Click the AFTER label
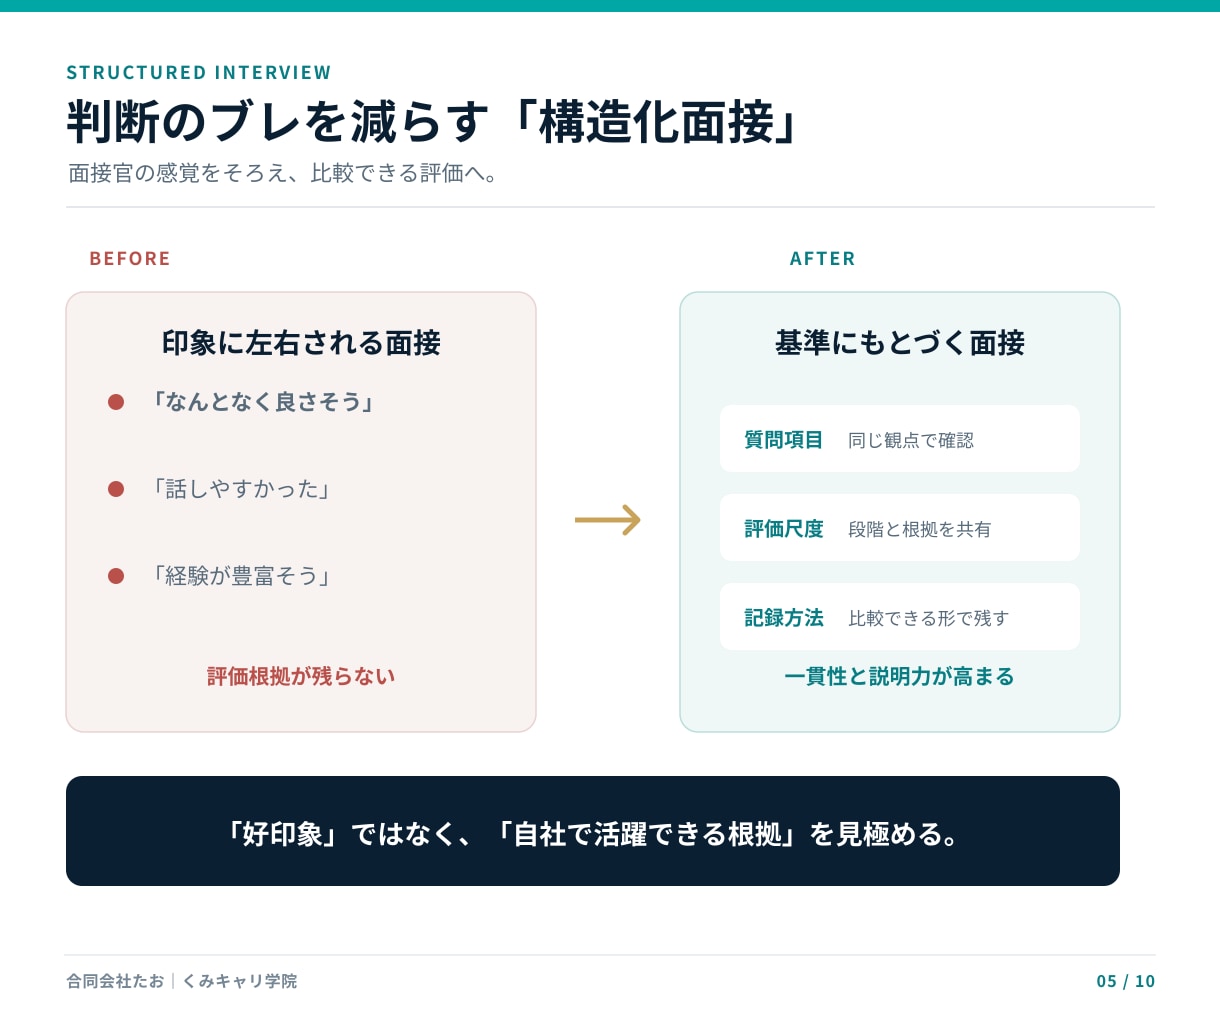 823,258
